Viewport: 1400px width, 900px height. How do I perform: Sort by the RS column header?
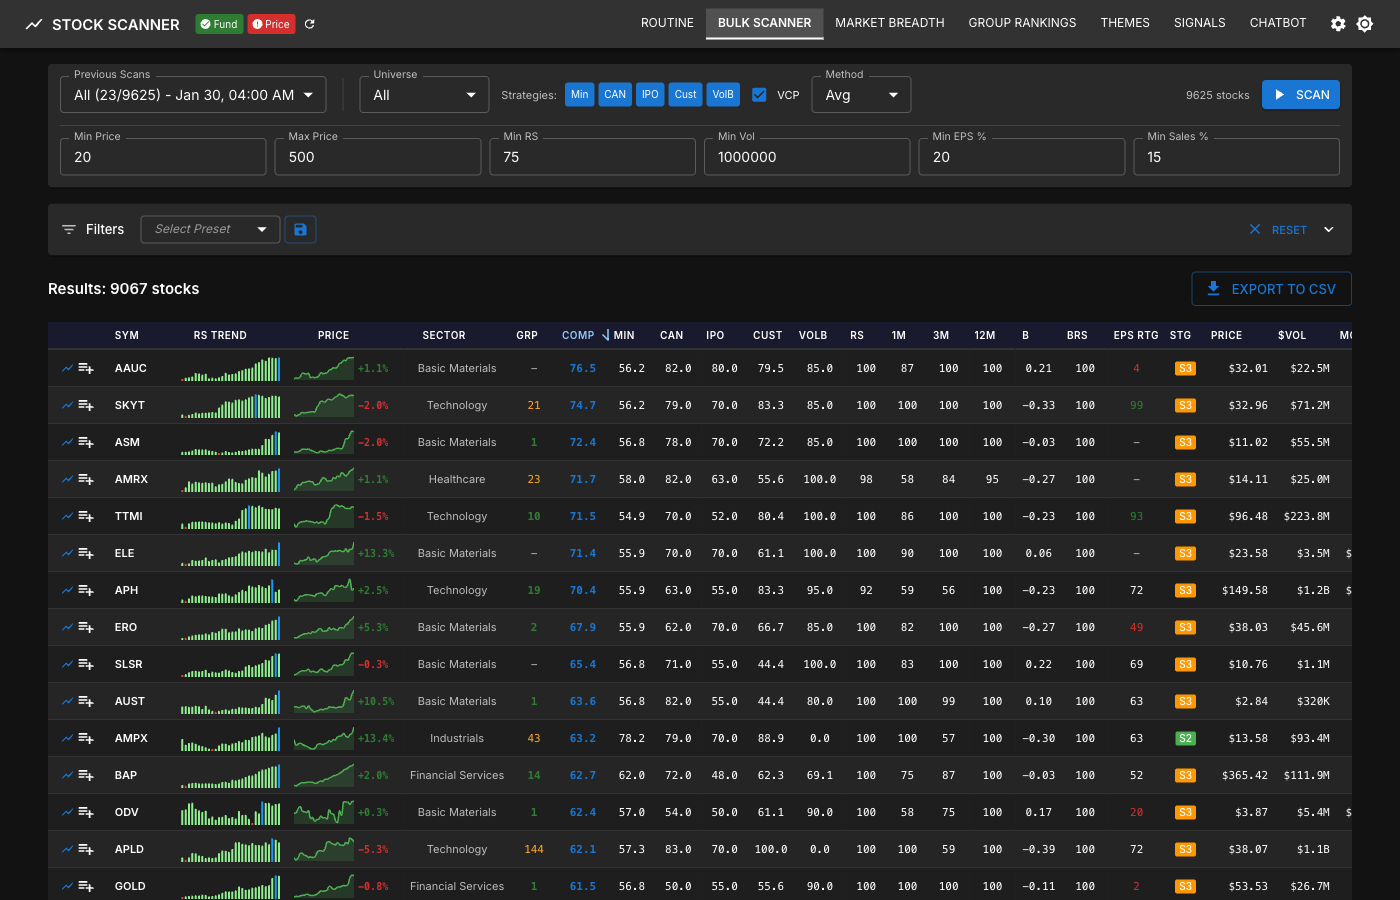(857, 335)
